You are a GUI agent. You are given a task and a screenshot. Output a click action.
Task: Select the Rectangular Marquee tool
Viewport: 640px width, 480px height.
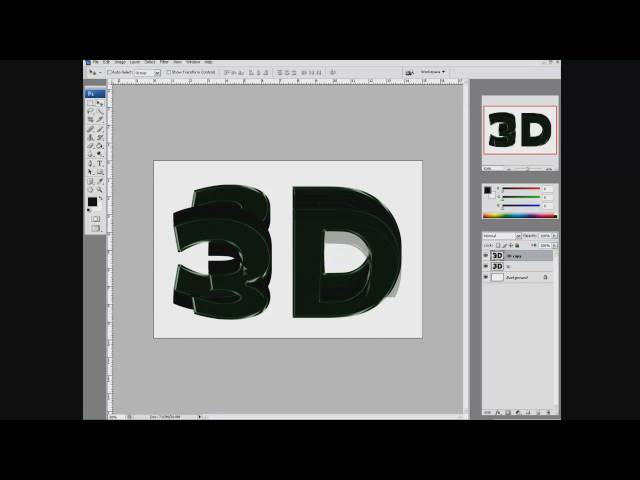click(x=91, y=103)
